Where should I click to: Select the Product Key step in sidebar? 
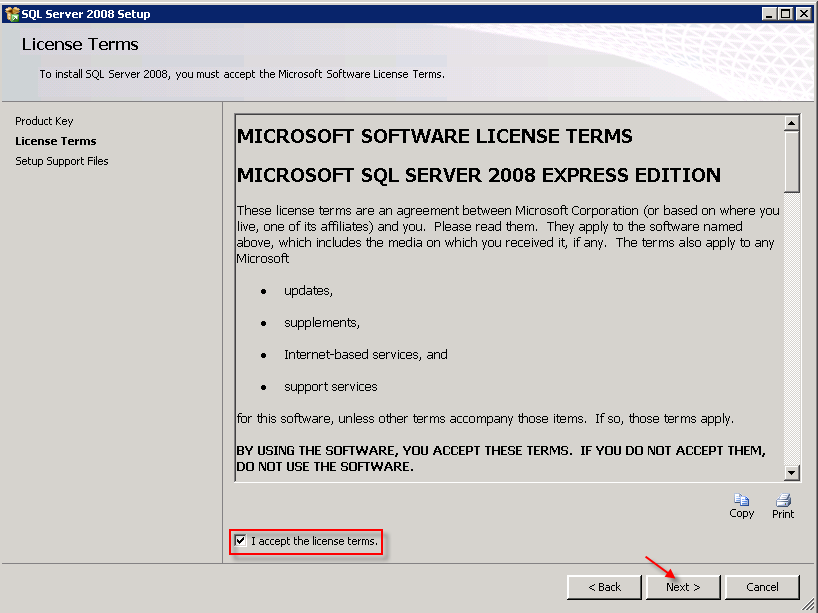[x=44, y=121]
